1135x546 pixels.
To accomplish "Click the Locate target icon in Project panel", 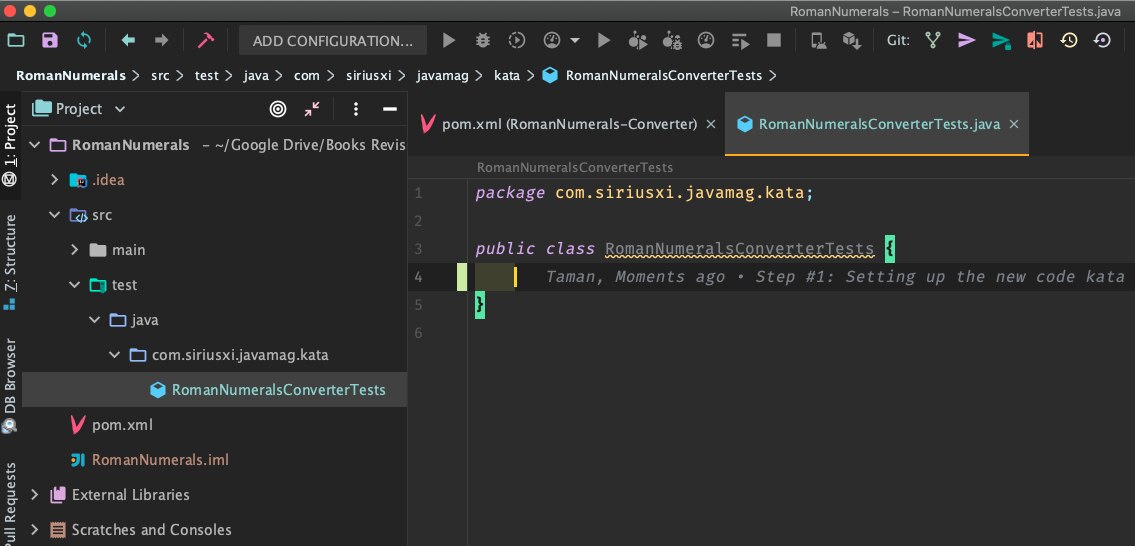I will tap(278, 109).
